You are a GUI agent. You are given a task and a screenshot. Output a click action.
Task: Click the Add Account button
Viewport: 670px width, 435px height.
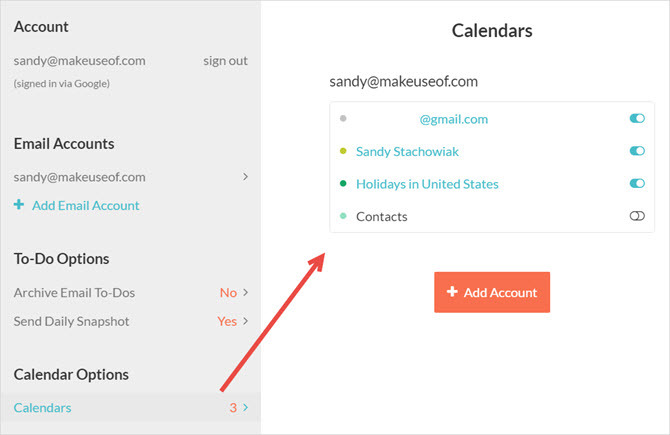(492, 292)
